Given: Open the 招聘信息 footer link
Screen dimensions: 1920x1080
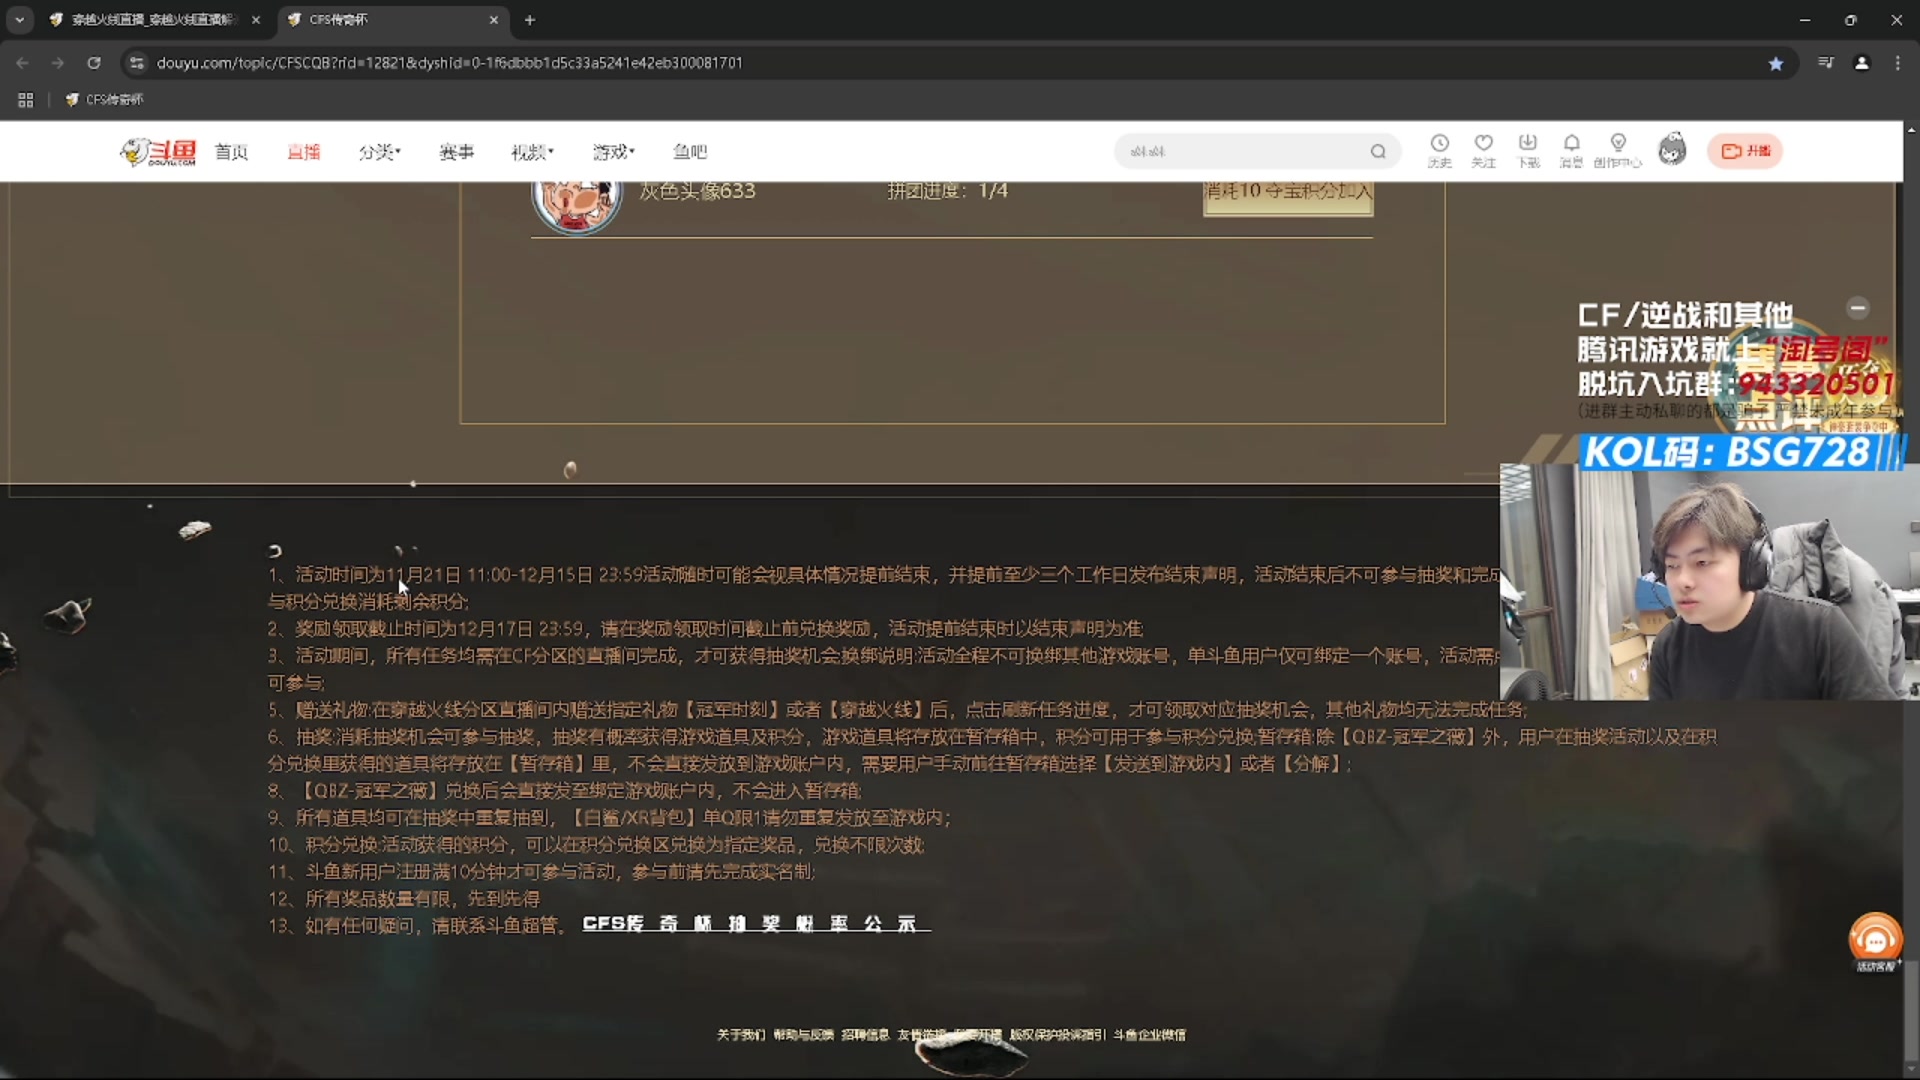Looking at the screenshot, I should (x=865, y=1035).
